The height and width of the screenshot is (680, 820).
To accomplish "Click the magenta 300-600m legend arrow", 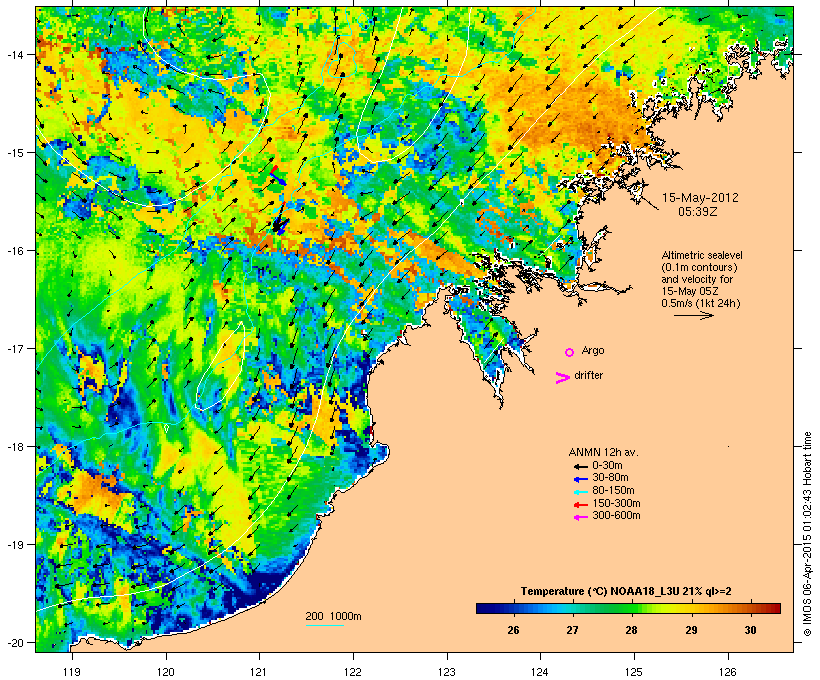I will pos(580,517).
